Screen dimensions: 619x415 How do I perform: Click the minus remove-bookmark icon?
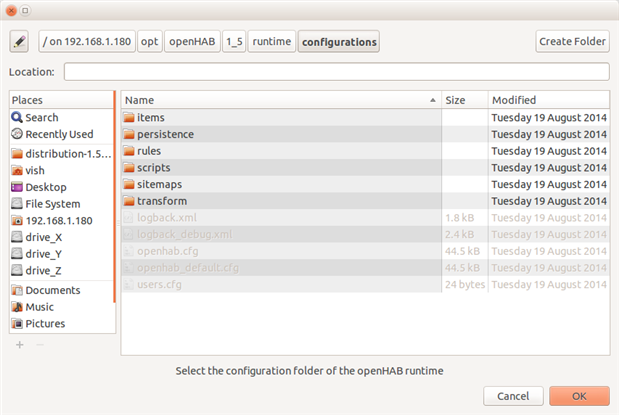pos(40,345)
